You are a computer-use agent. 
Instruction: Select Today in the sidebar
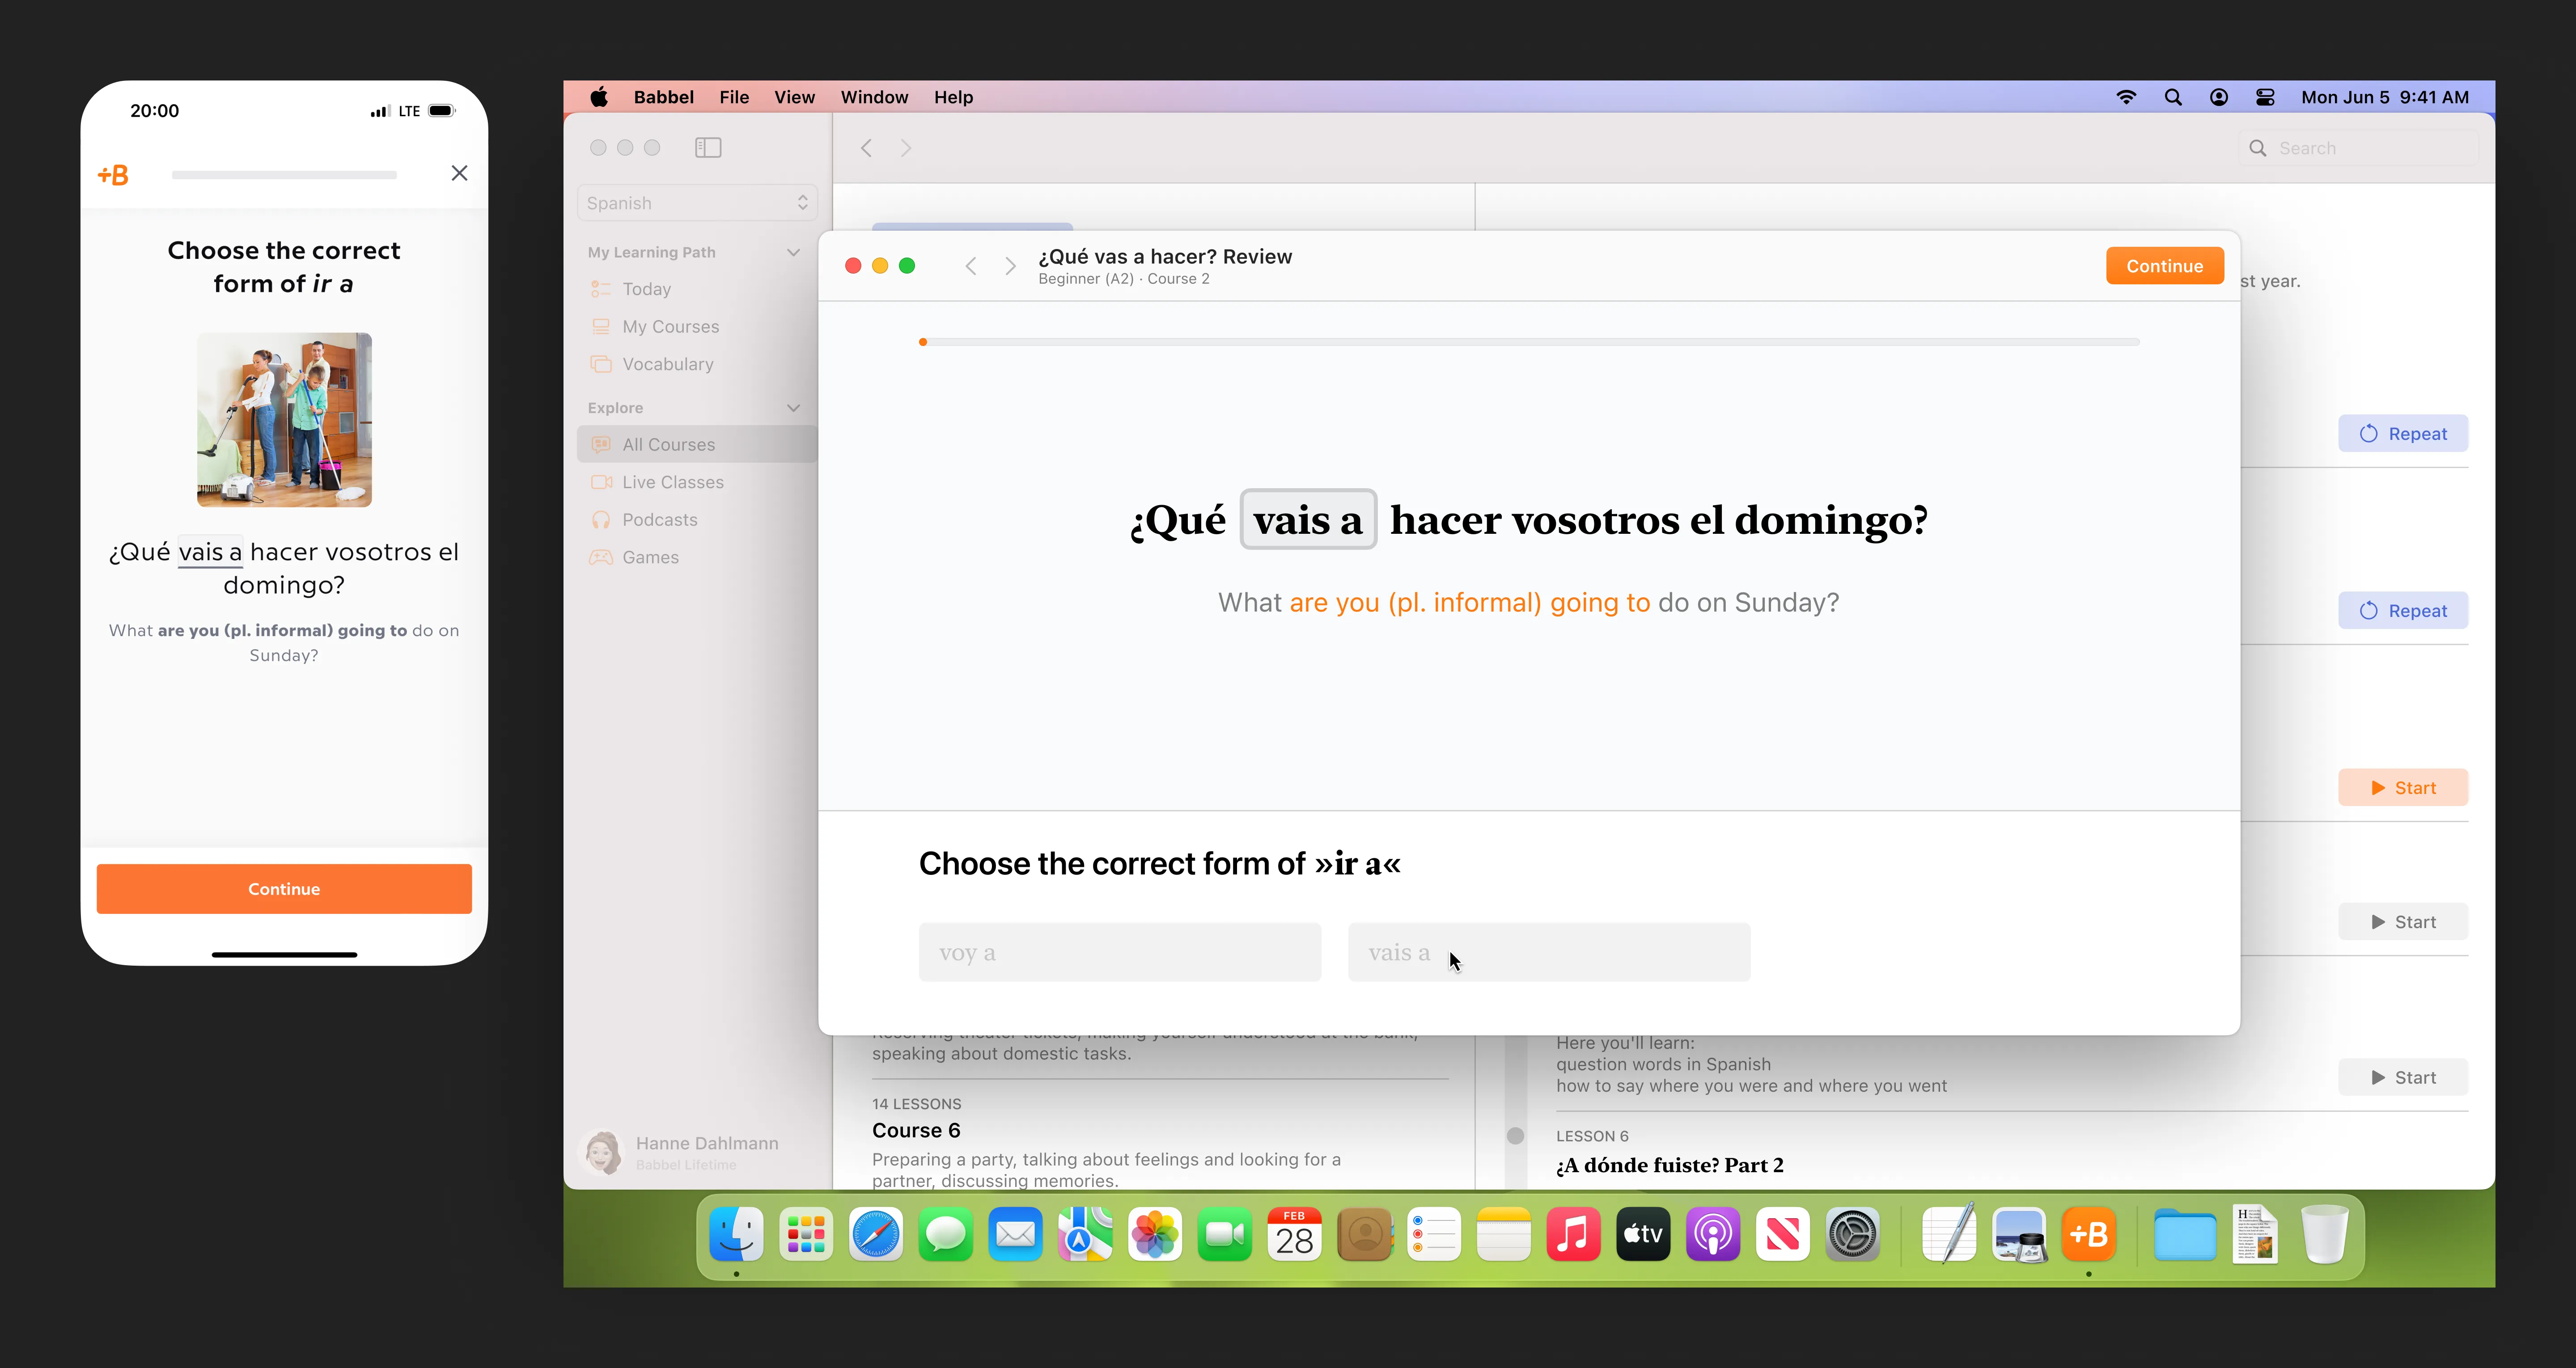click(x=697, y=289)
